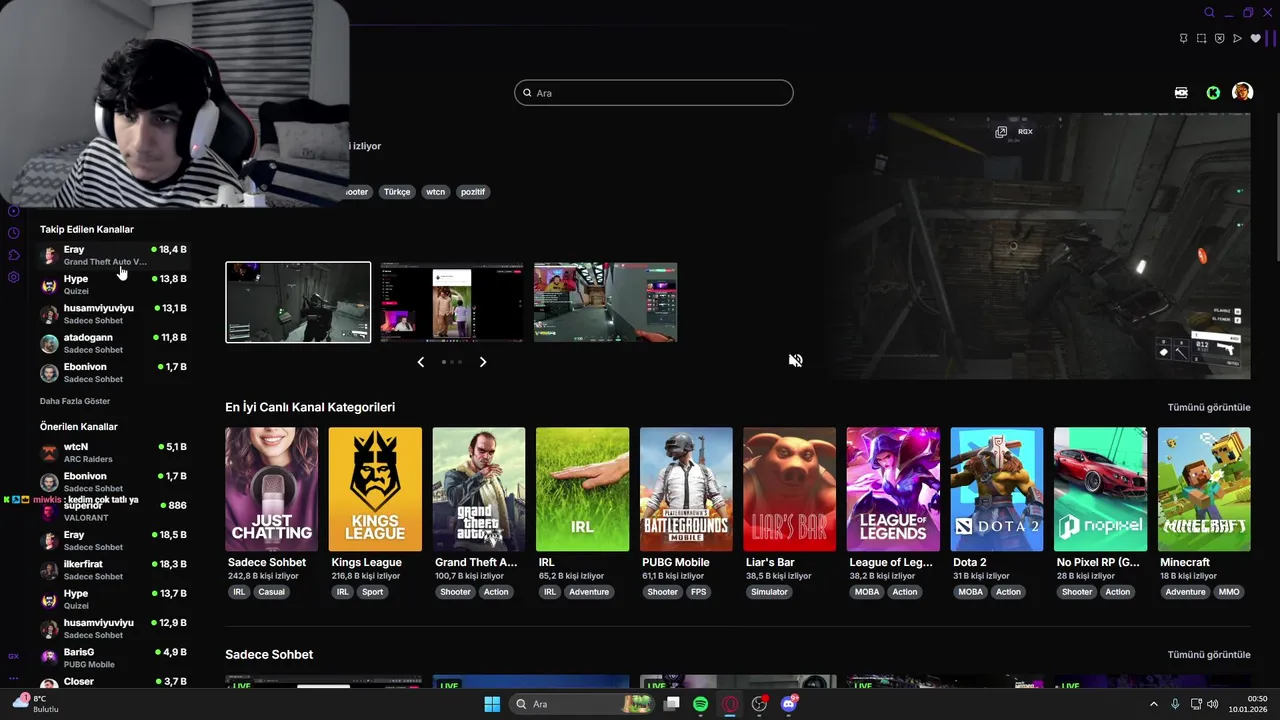
Task: Open the browser search tabs magnifier icon
Action: click(1209, 13)
